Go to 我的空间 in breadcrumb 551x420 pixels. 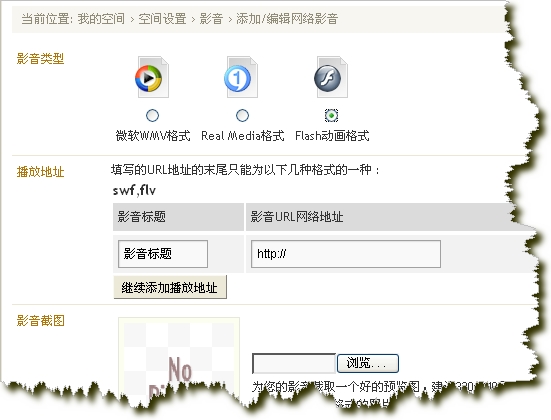coord(101,19)
